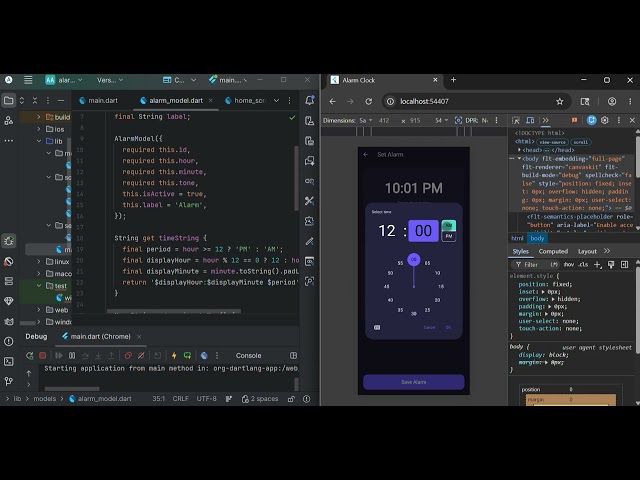The height and width of the screenshot is (480, 640).
Task: Click the Save Alarm button
Action: pyautogui.click(x=413, y=382)
